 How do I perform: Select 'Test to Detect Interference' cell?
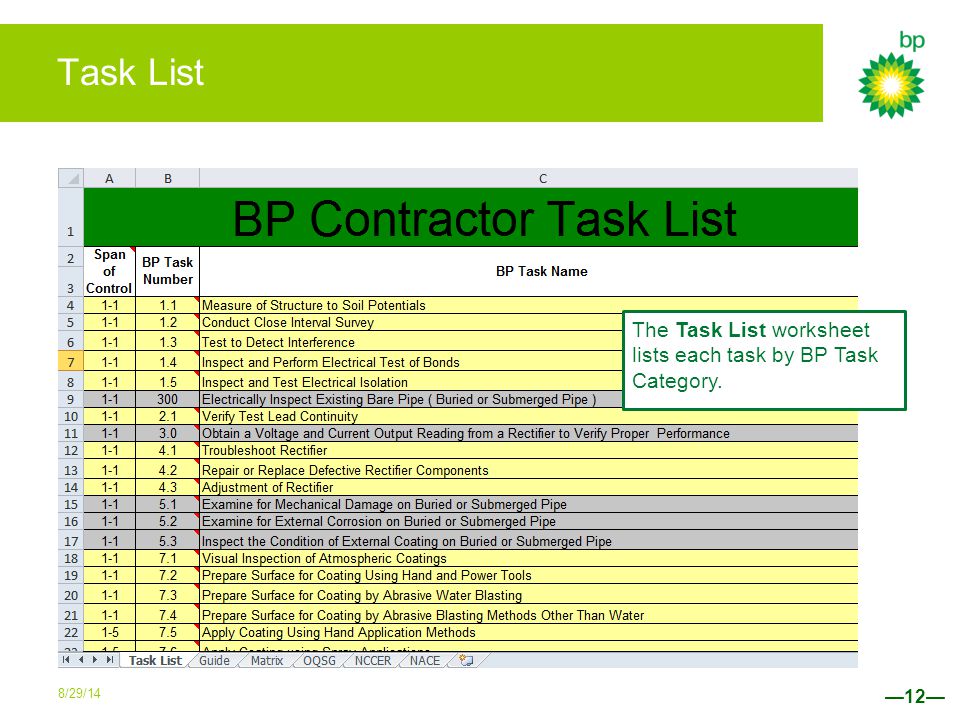point(411,342)
